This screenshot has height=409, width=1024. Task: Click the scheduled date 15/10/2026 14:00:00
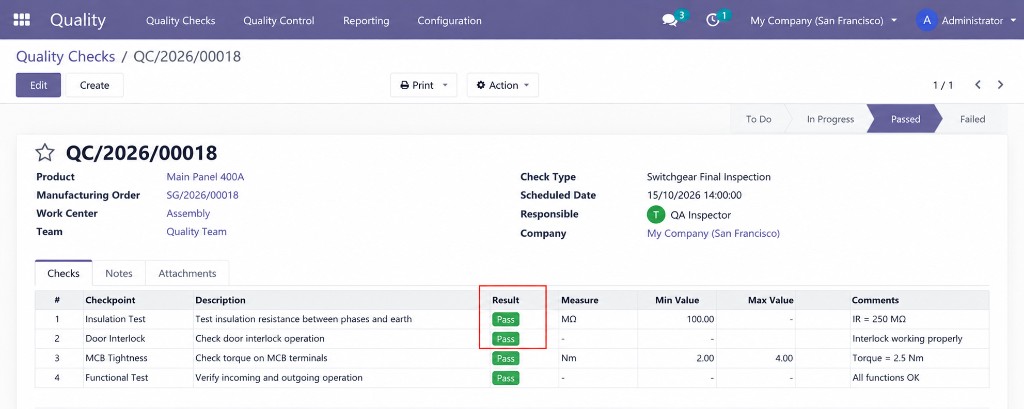point(694,195)
